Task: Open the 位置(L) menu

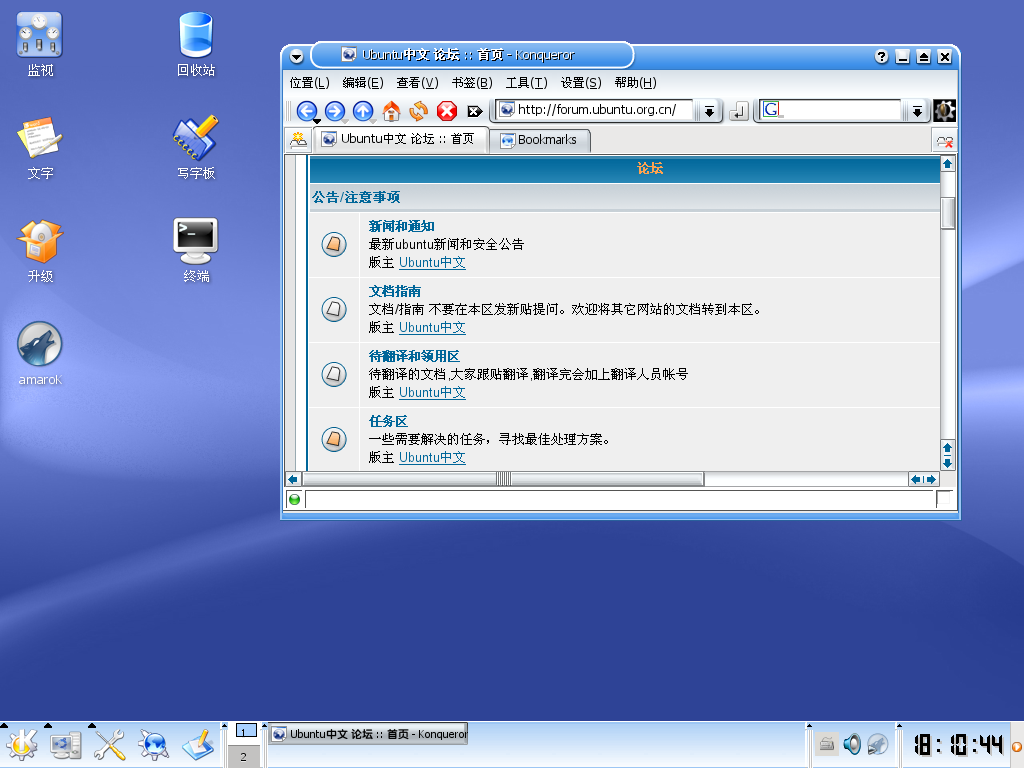Action: (x=310, y=83)
